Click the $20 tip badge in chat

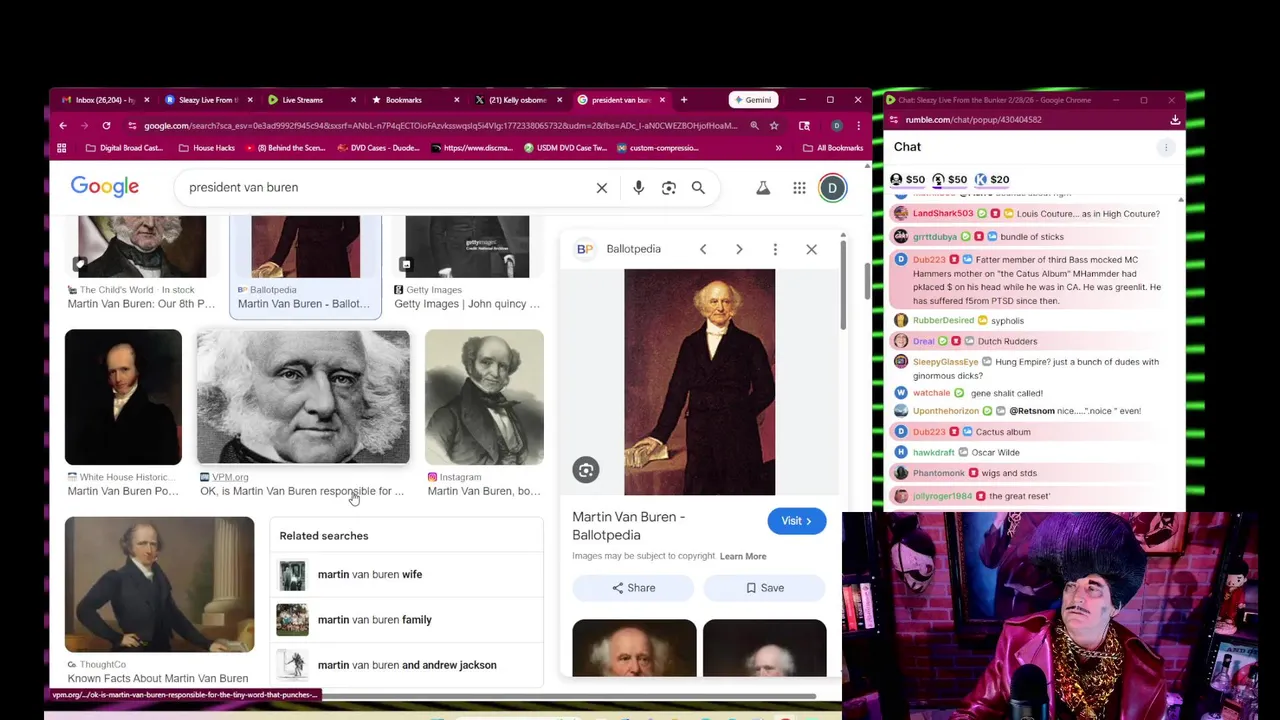(x=992, y=180)
